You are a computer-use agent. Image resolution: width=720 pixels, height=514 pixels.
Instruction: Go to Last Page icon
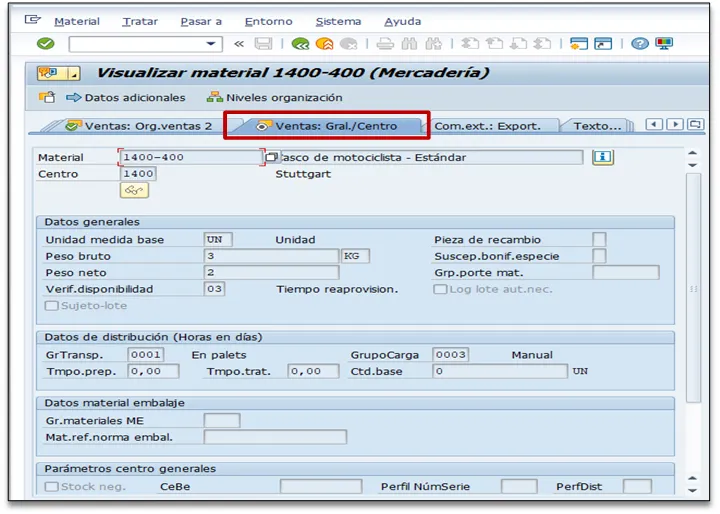click(542, 44)
